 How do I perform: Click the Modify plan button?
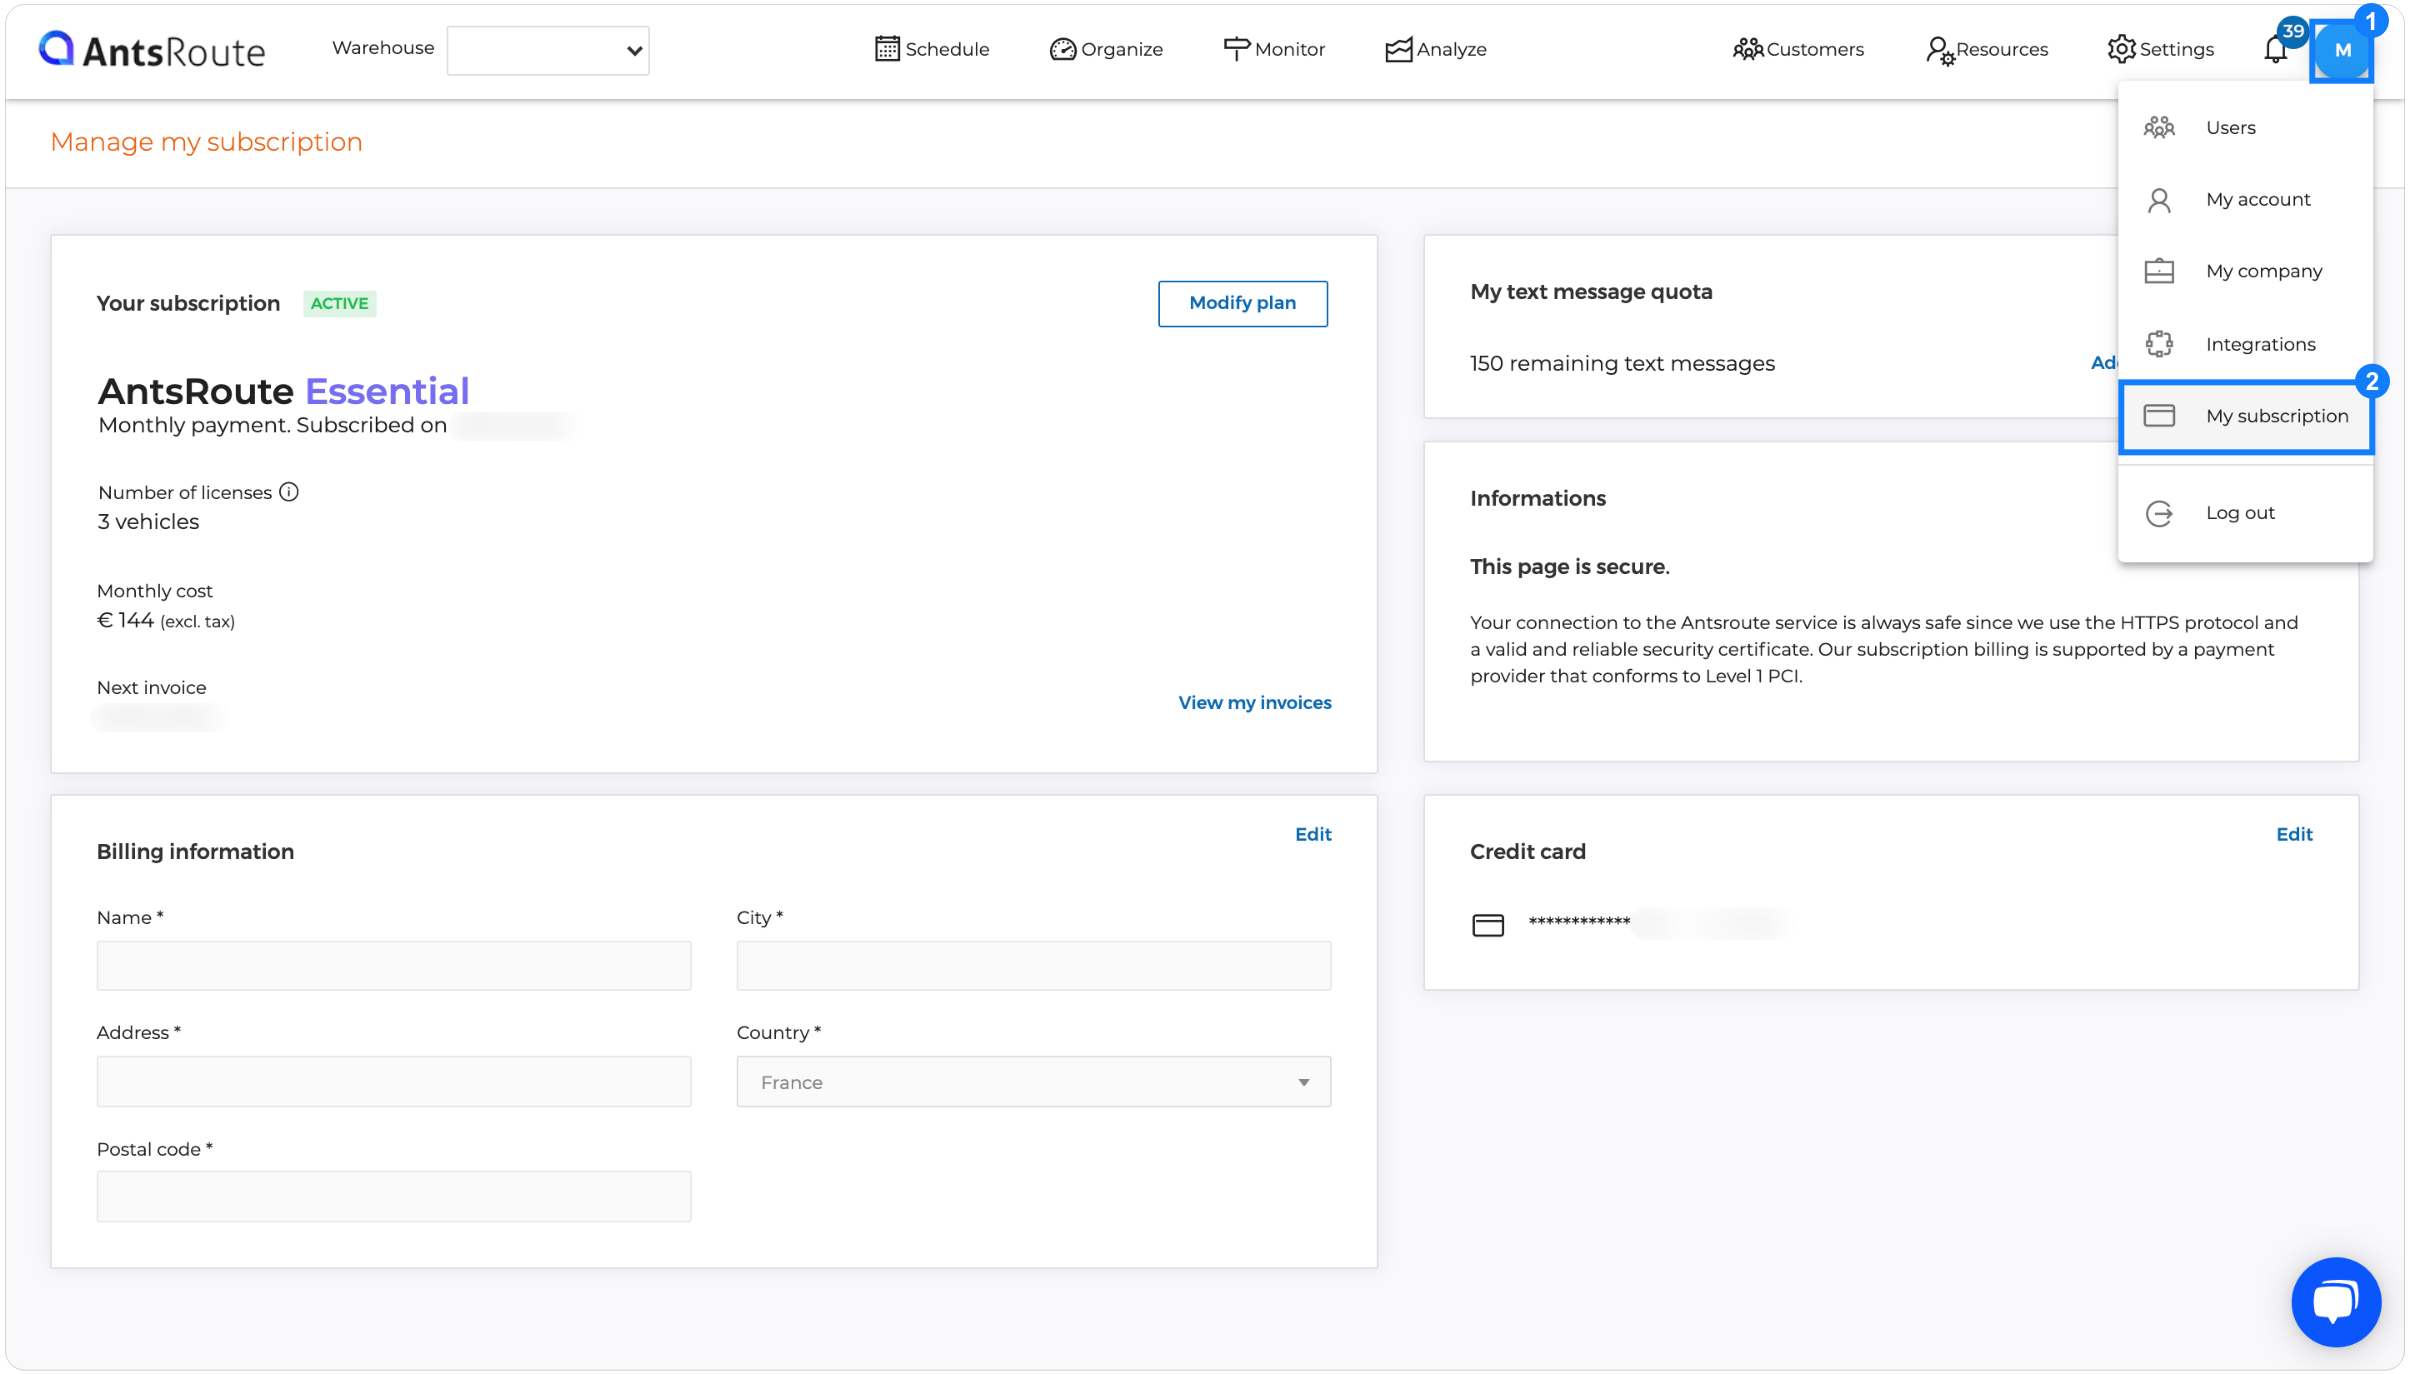[x=1243, y=303]
